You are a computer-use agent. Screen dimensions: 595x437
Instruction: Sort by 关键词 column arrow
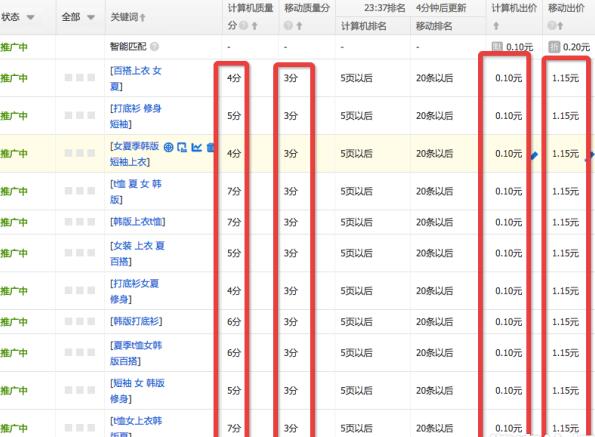click(x=143, y=17)
